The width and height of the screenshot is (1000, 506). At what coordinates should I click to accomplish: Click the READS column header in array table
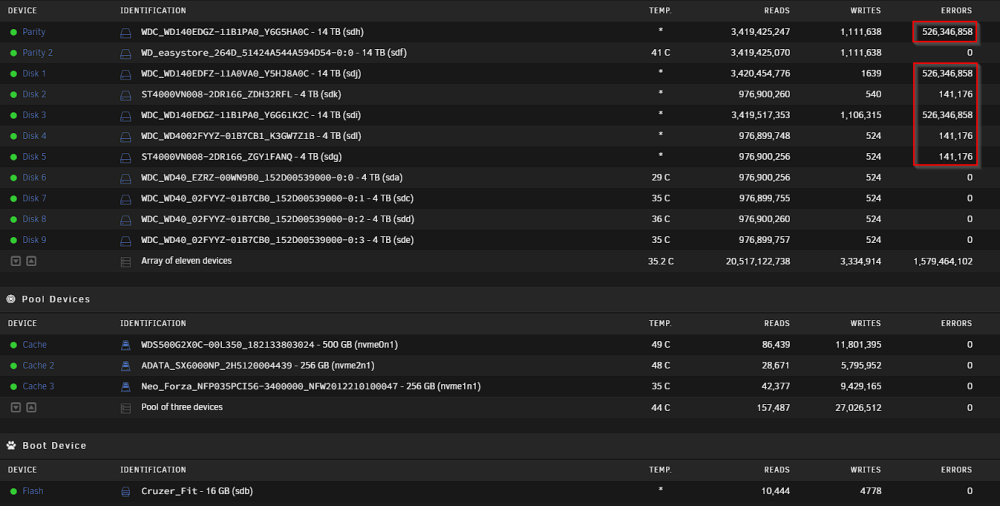pos(777,11)
